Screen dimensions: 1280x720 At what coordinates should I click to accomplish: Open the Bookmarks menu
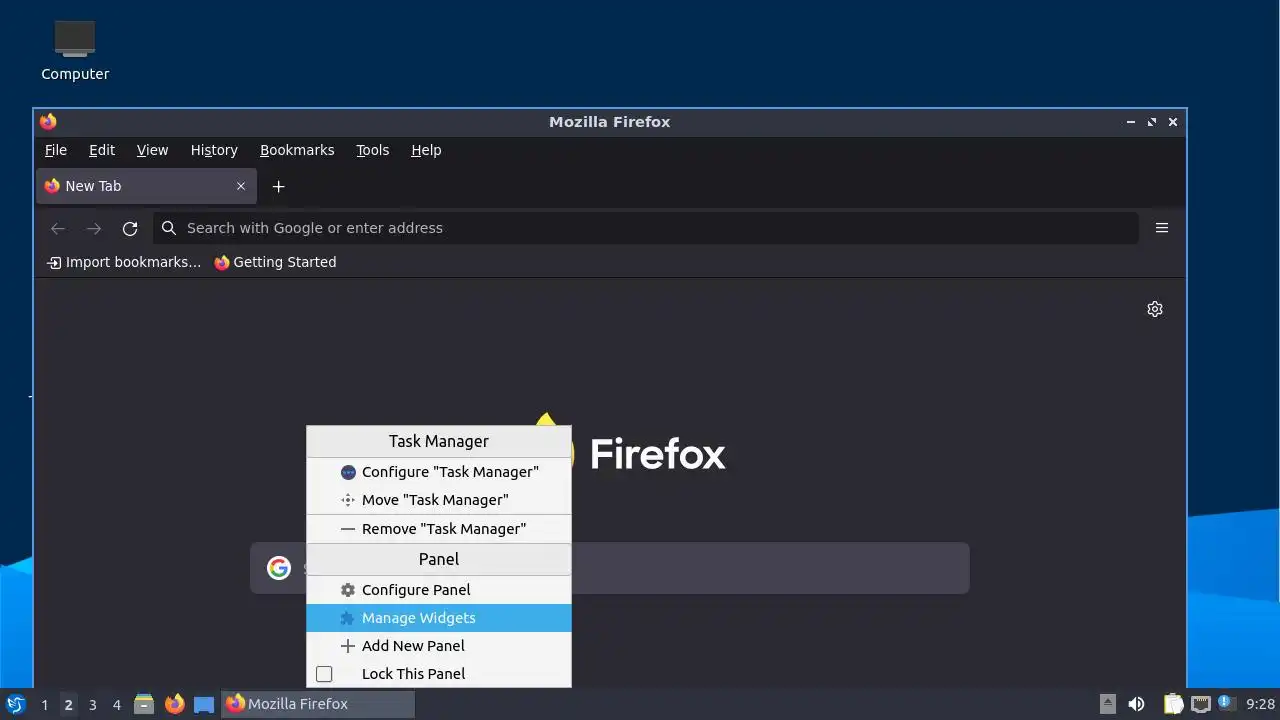coord(297,150)
